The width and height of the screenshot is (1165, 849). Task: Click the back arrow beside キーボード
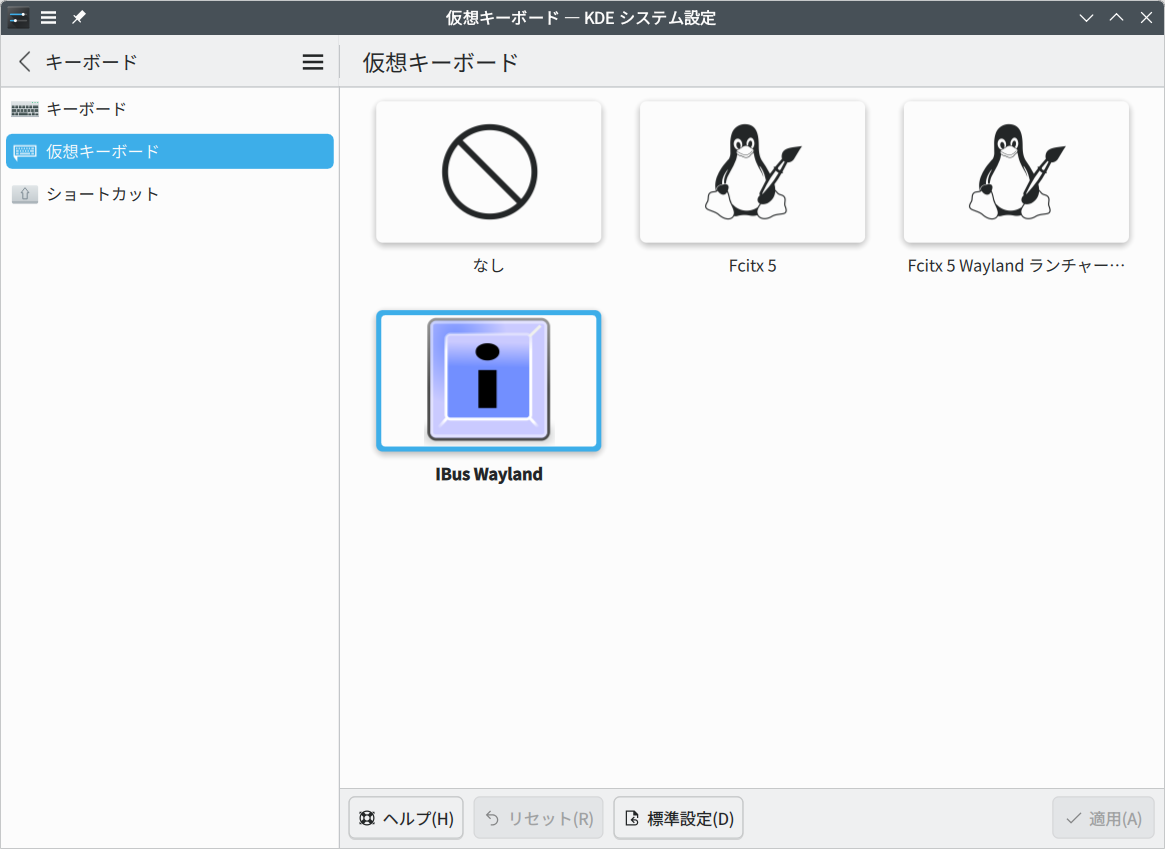25,62
